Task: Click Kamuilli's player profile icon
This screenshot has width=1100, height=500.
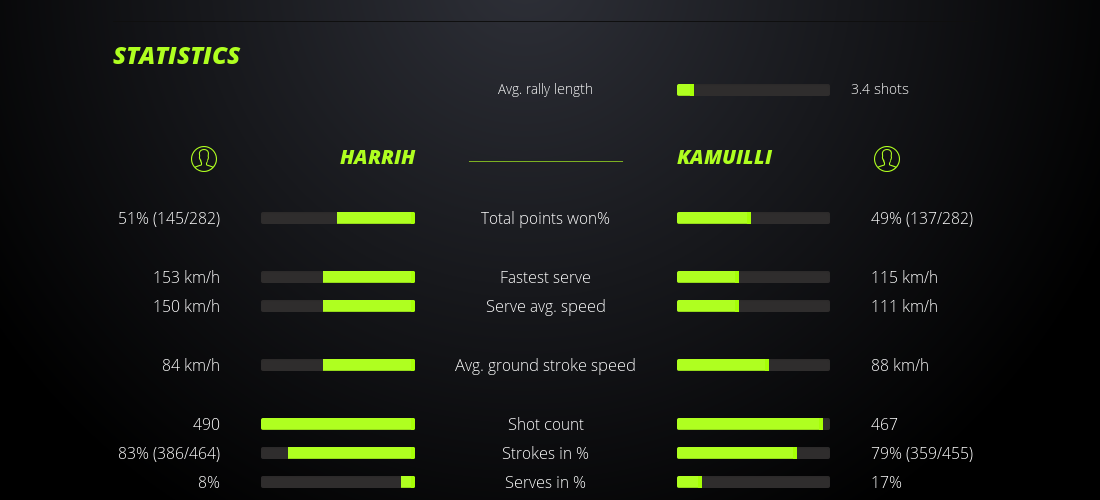Action: pos(887,158)
